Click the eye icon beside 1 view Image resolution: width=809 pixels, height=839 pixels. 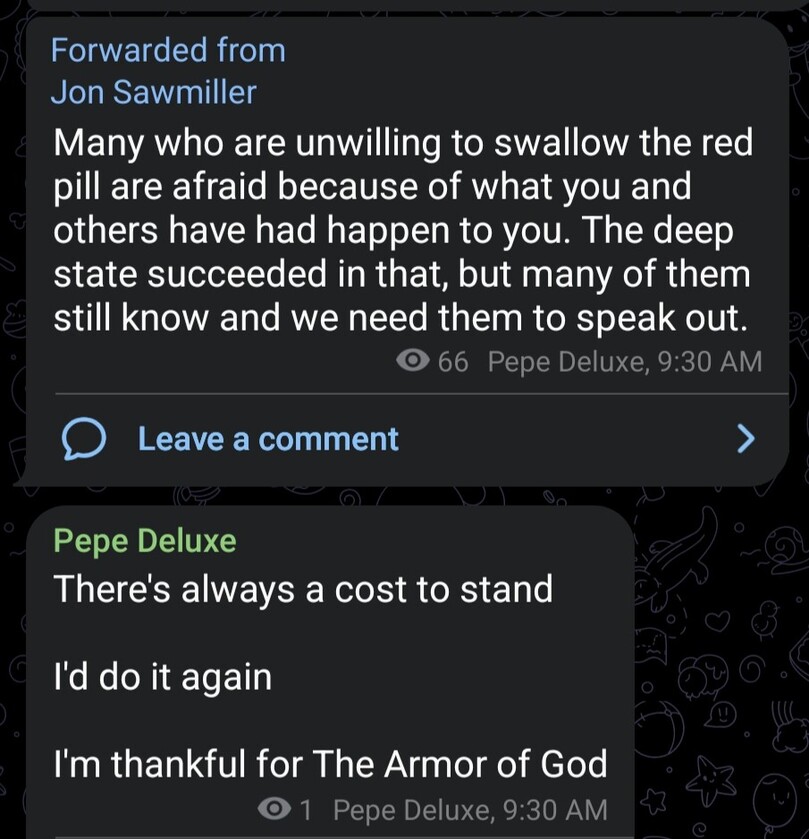[x=273, y=808]
